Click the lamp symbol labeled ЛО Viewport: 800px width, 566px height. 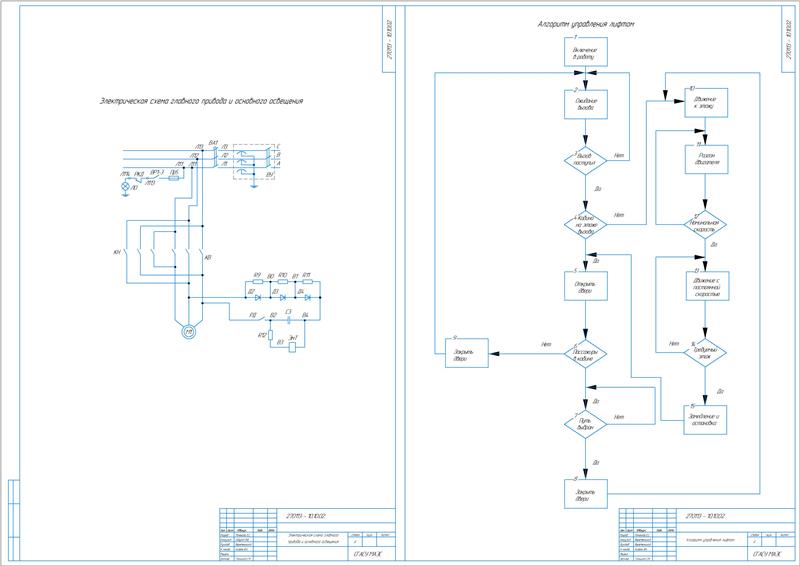pos(126,187)
